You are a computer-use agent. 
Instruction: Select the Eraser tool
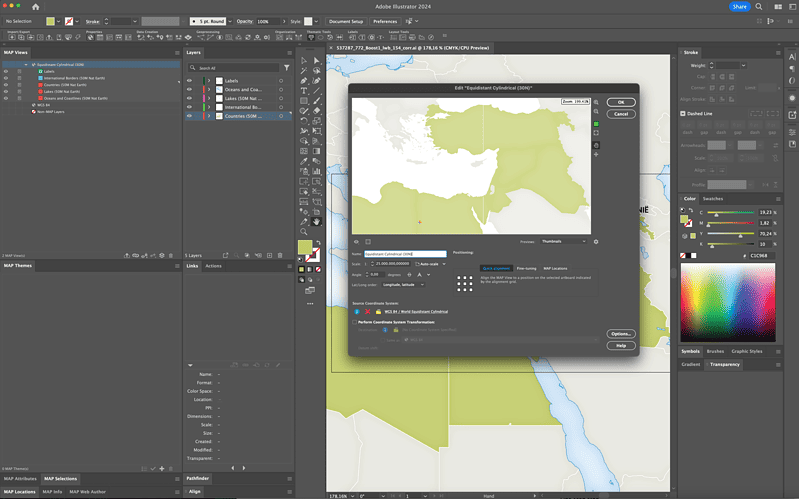coord(316,111)
